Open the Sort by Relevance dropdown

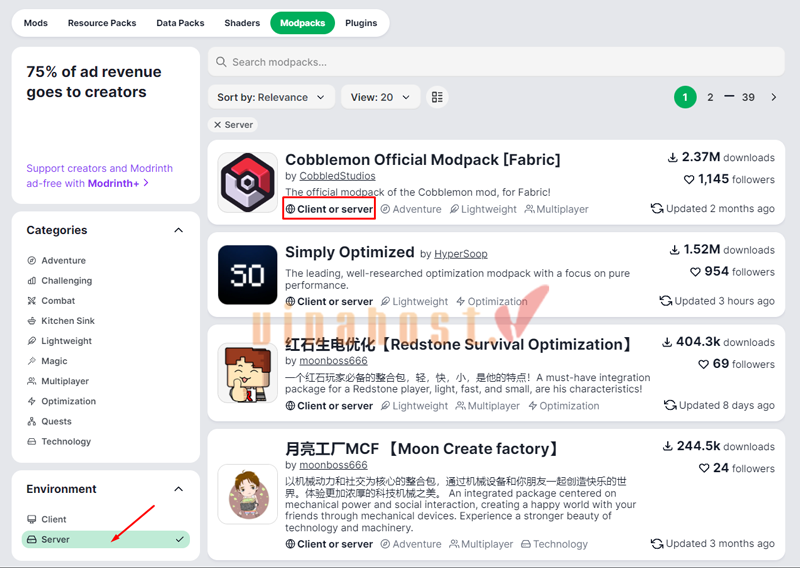tap(271, 97)
